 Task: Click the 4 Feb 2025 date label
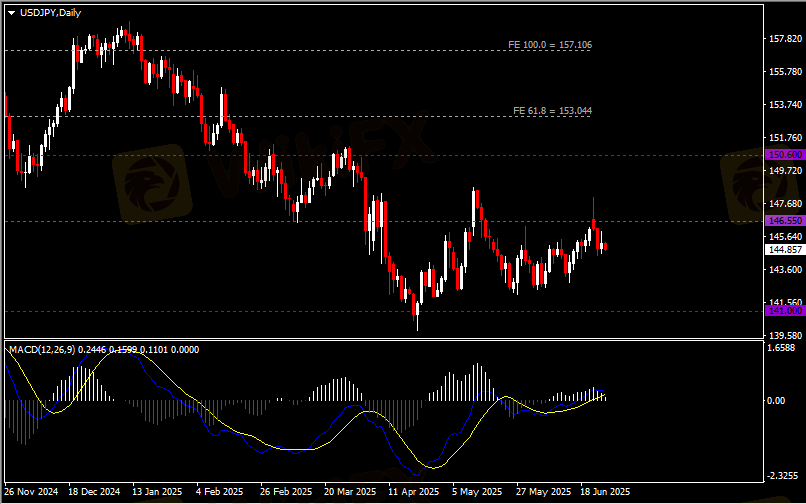(x=219, y=492)
